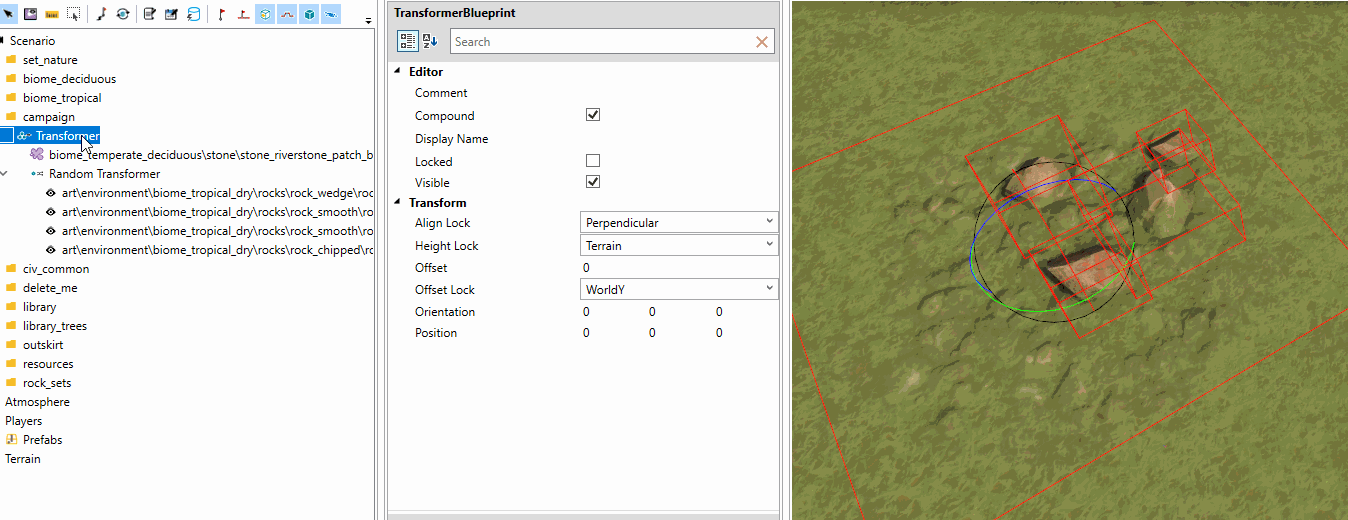Uncheck the Compound checkbox

(593, 115)
